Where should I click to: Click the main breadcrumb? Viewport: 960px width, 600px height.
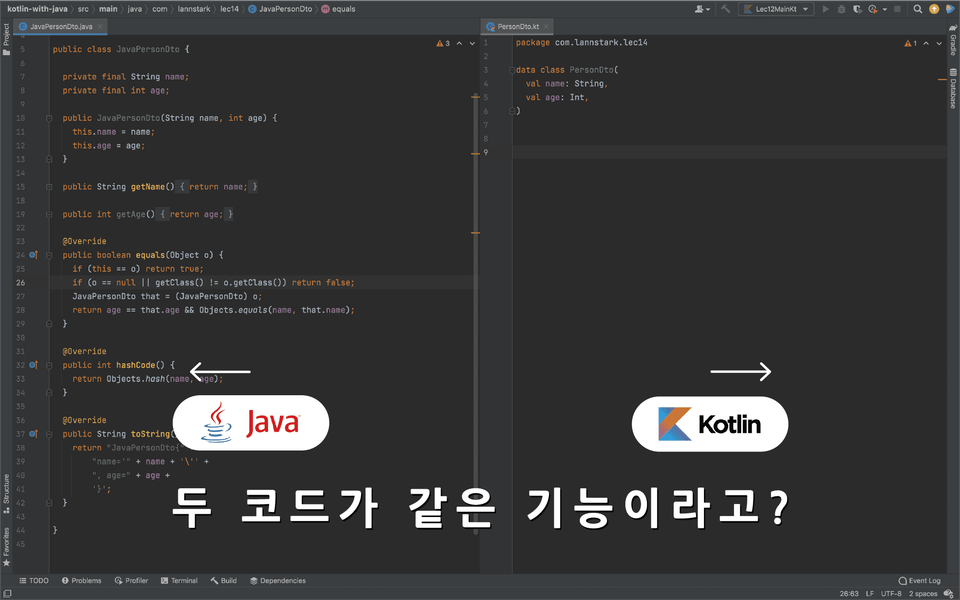click(108, 9)
